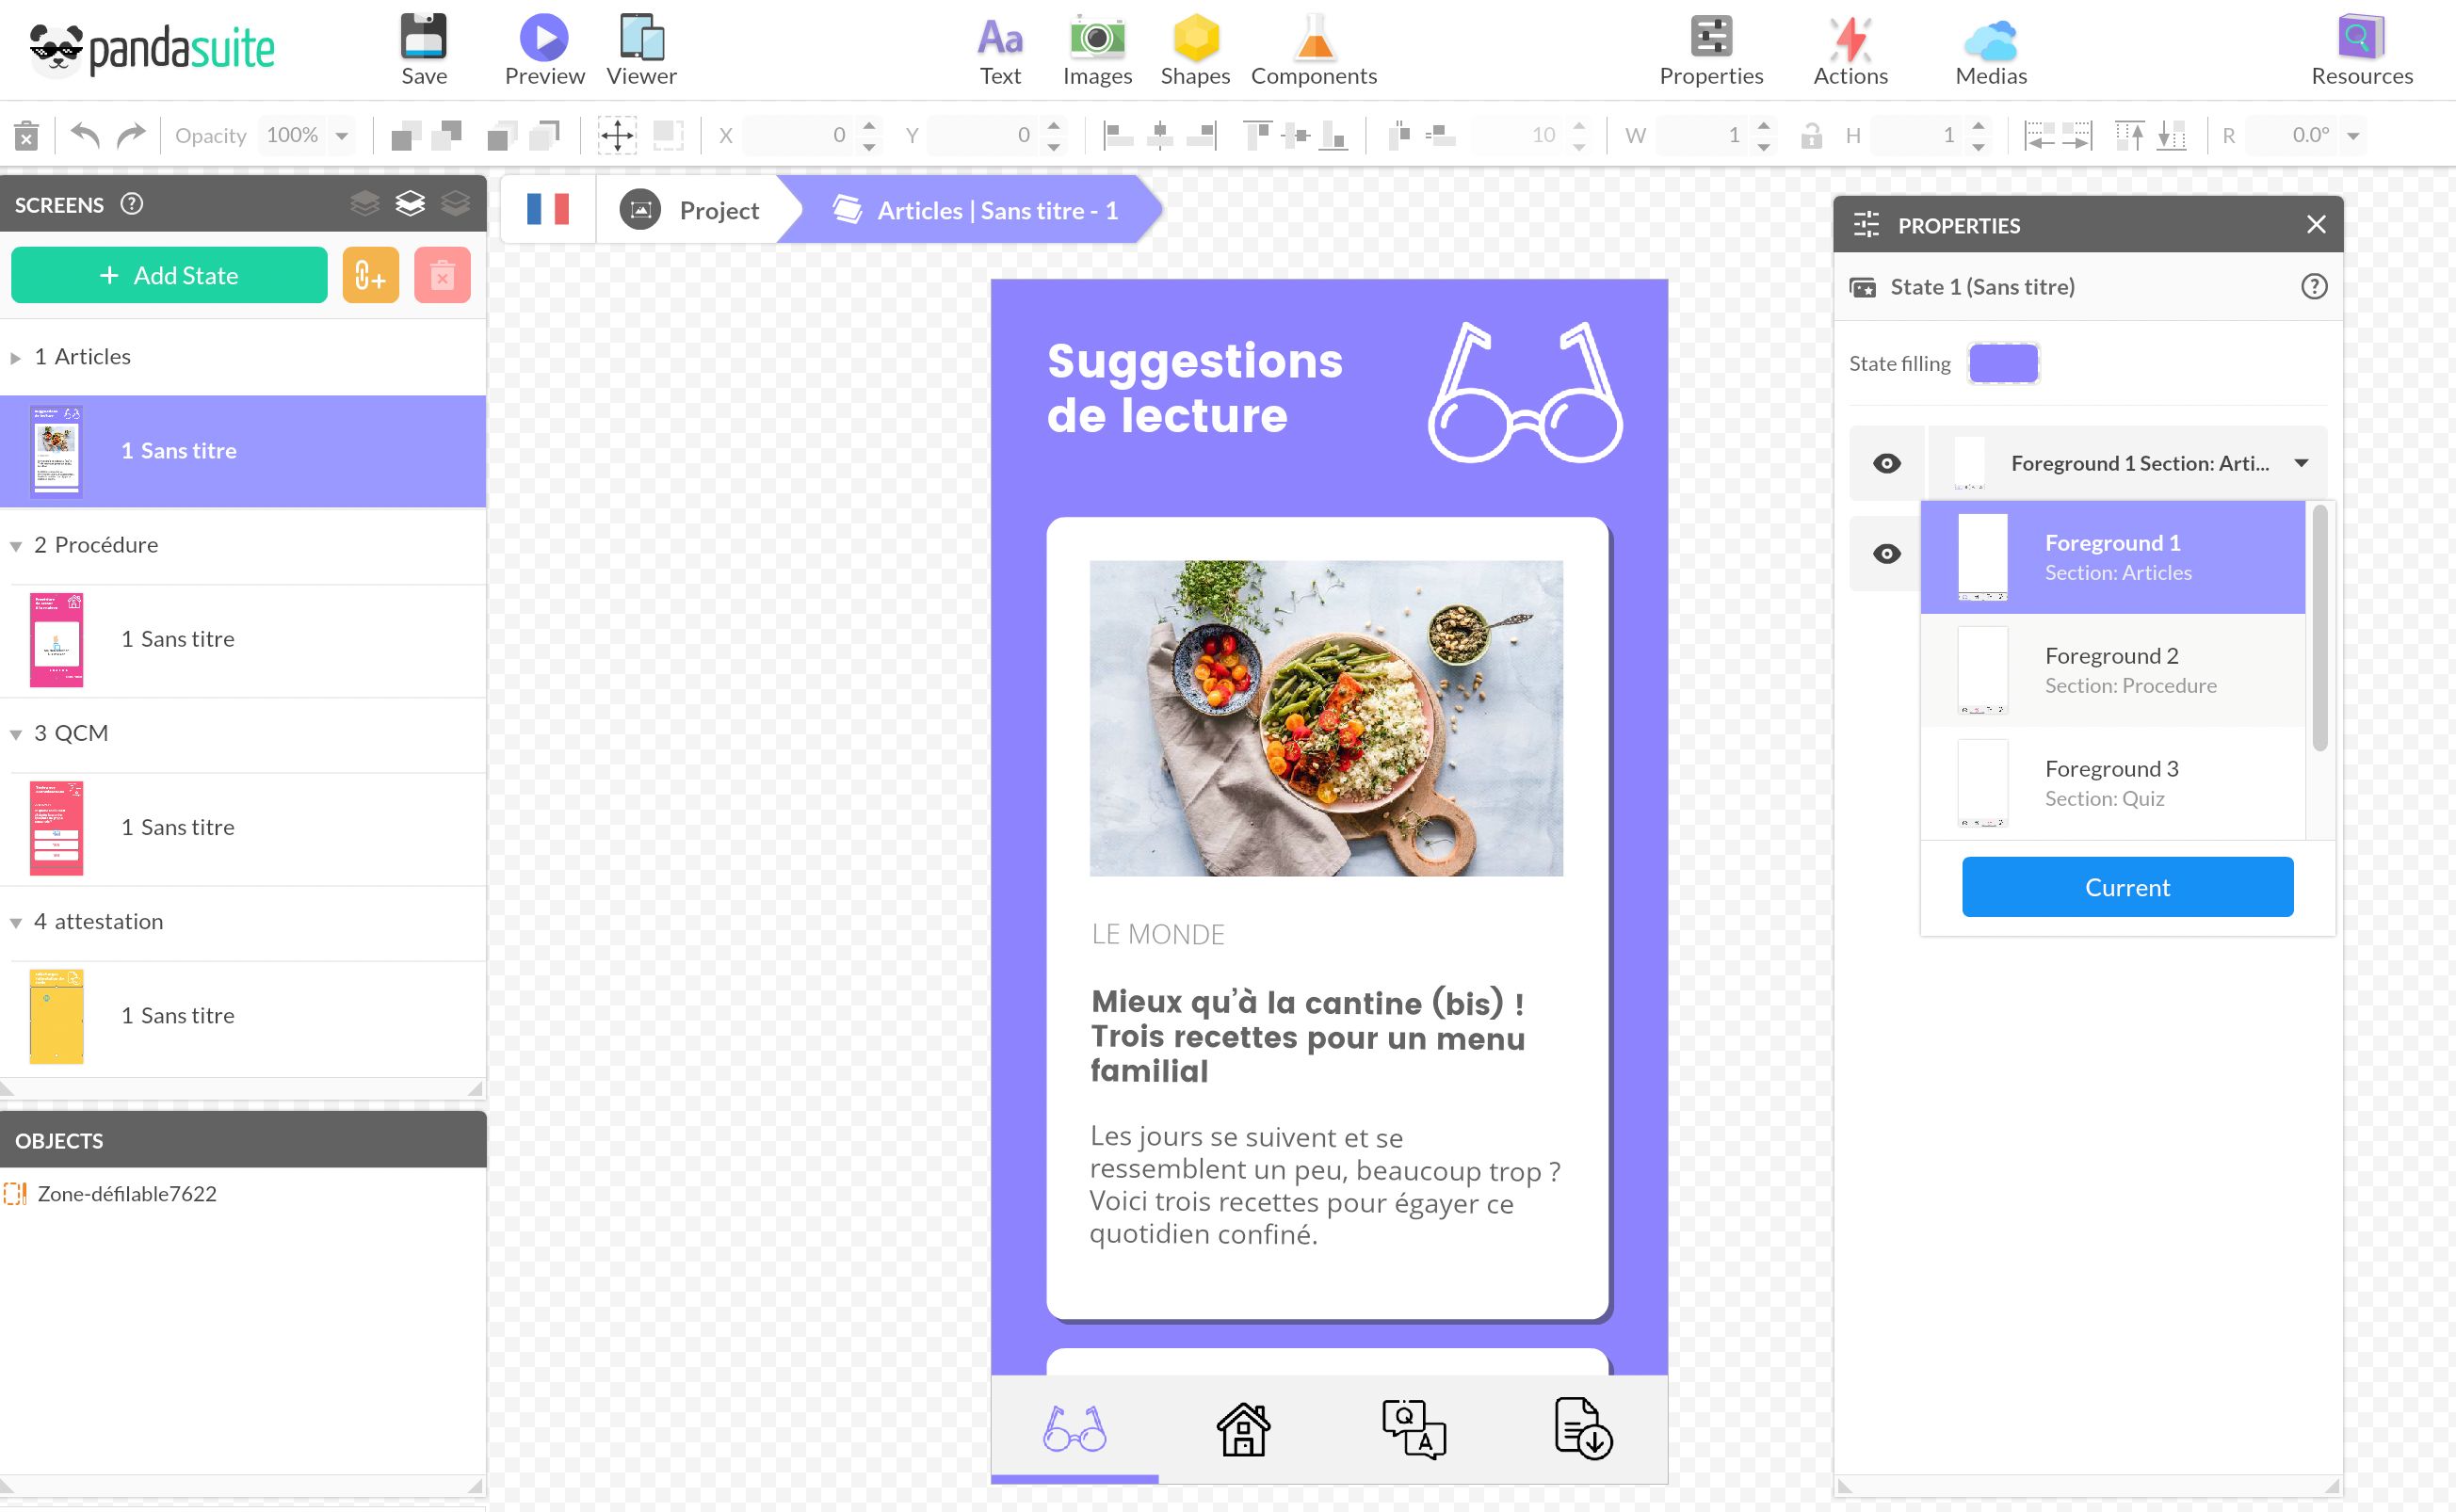Toggle visibility eye of first foreground row
Screen dimensions: 2456x1512
[x=1886, y=463]
